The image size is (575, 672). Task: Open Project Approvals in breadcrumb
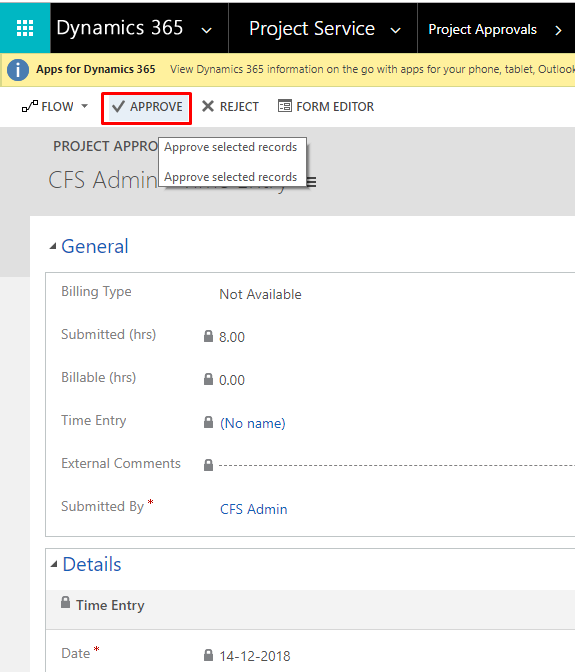point(482,30)
